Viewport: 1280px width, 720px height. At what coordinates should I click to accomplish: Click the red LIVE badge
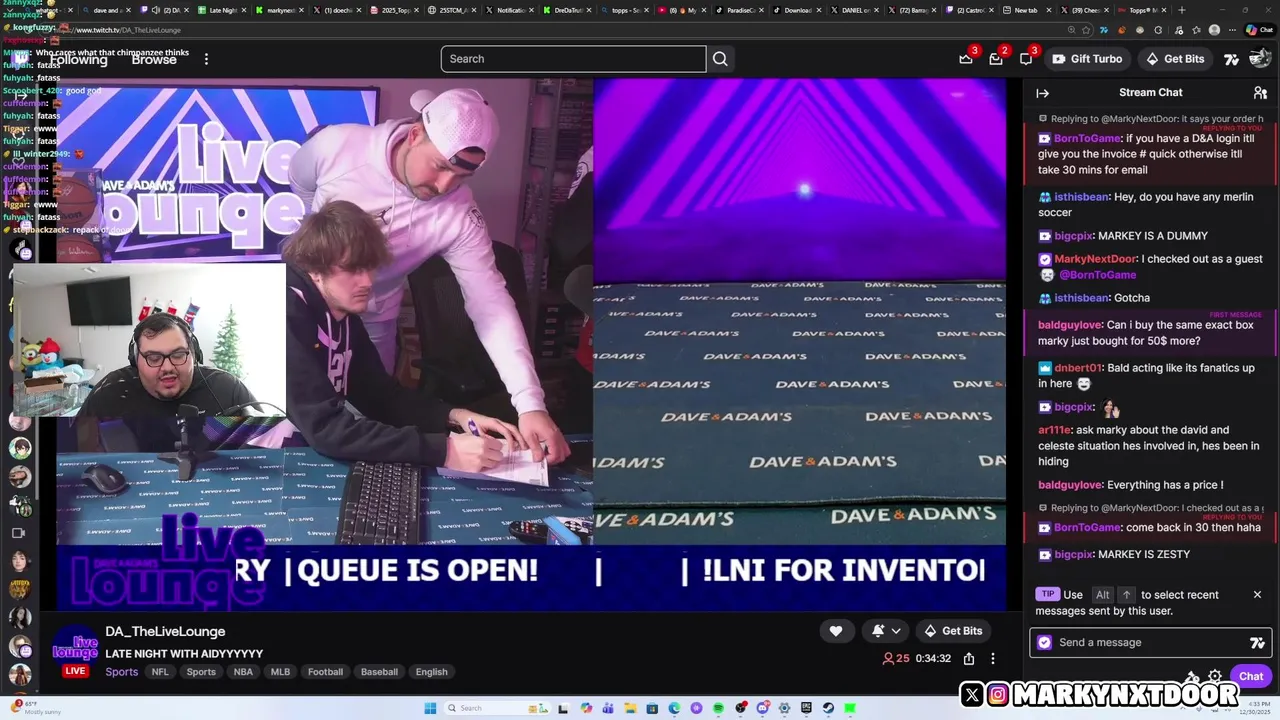[x=76, y=671]
